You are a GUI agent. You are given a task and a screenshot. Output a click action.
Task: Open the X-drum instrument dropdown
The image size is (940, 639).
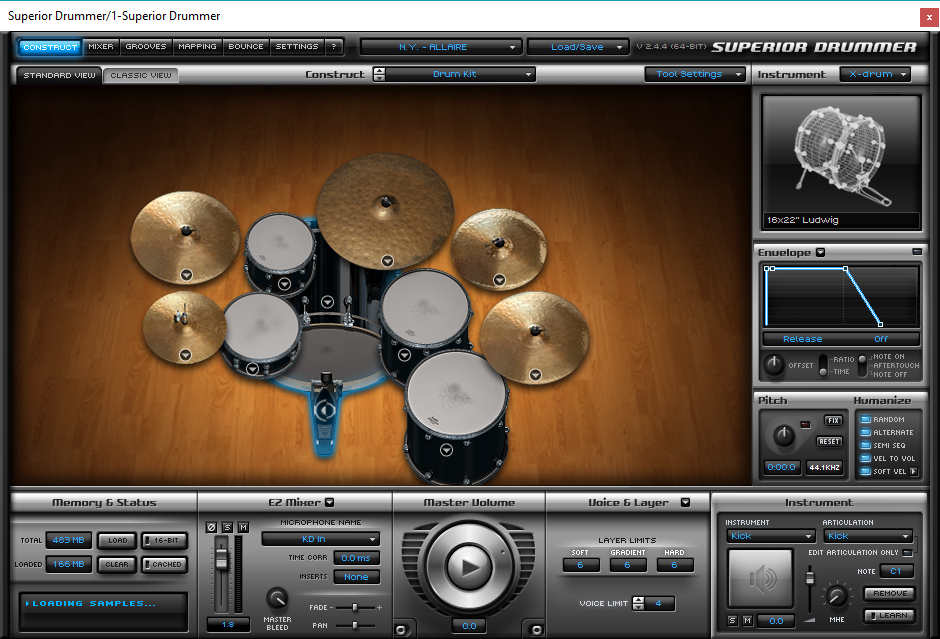(875, 74)
